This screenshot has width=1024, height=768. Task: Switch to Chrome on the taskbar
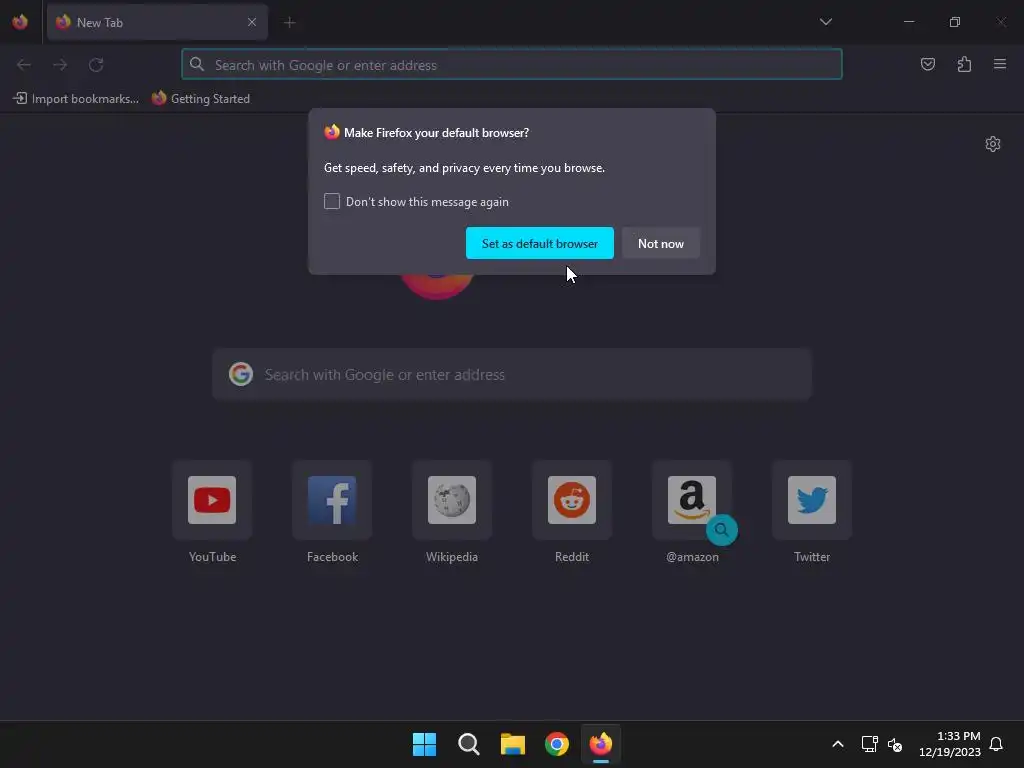[x=557, y=744]
